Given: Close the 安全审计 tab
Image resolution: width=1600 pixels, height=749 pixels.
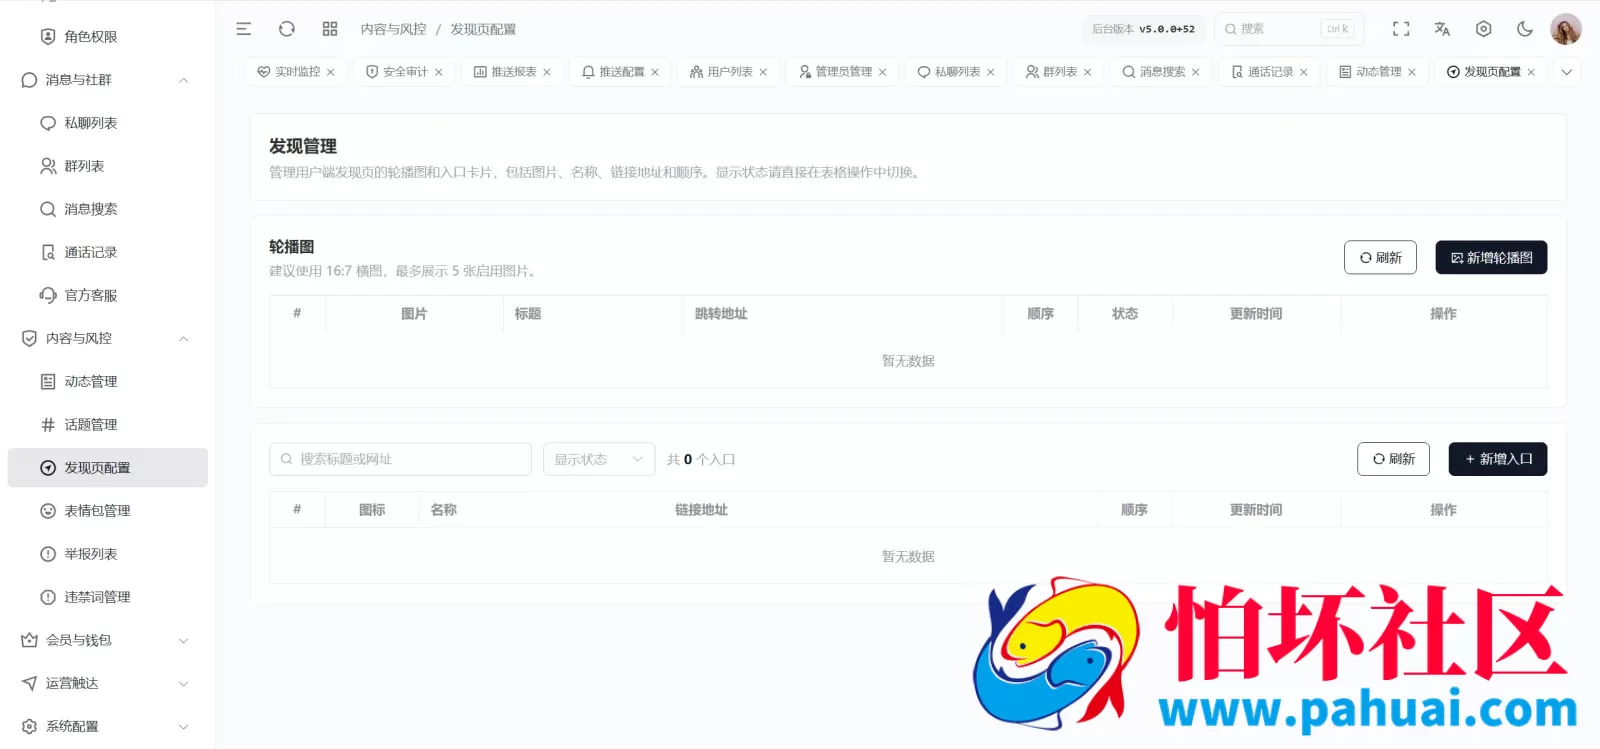Looking at the screenshot, I should click(x=438, y=72).
